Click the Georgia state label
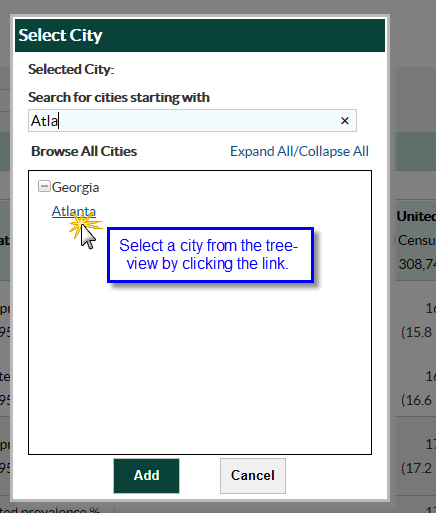 76,187
